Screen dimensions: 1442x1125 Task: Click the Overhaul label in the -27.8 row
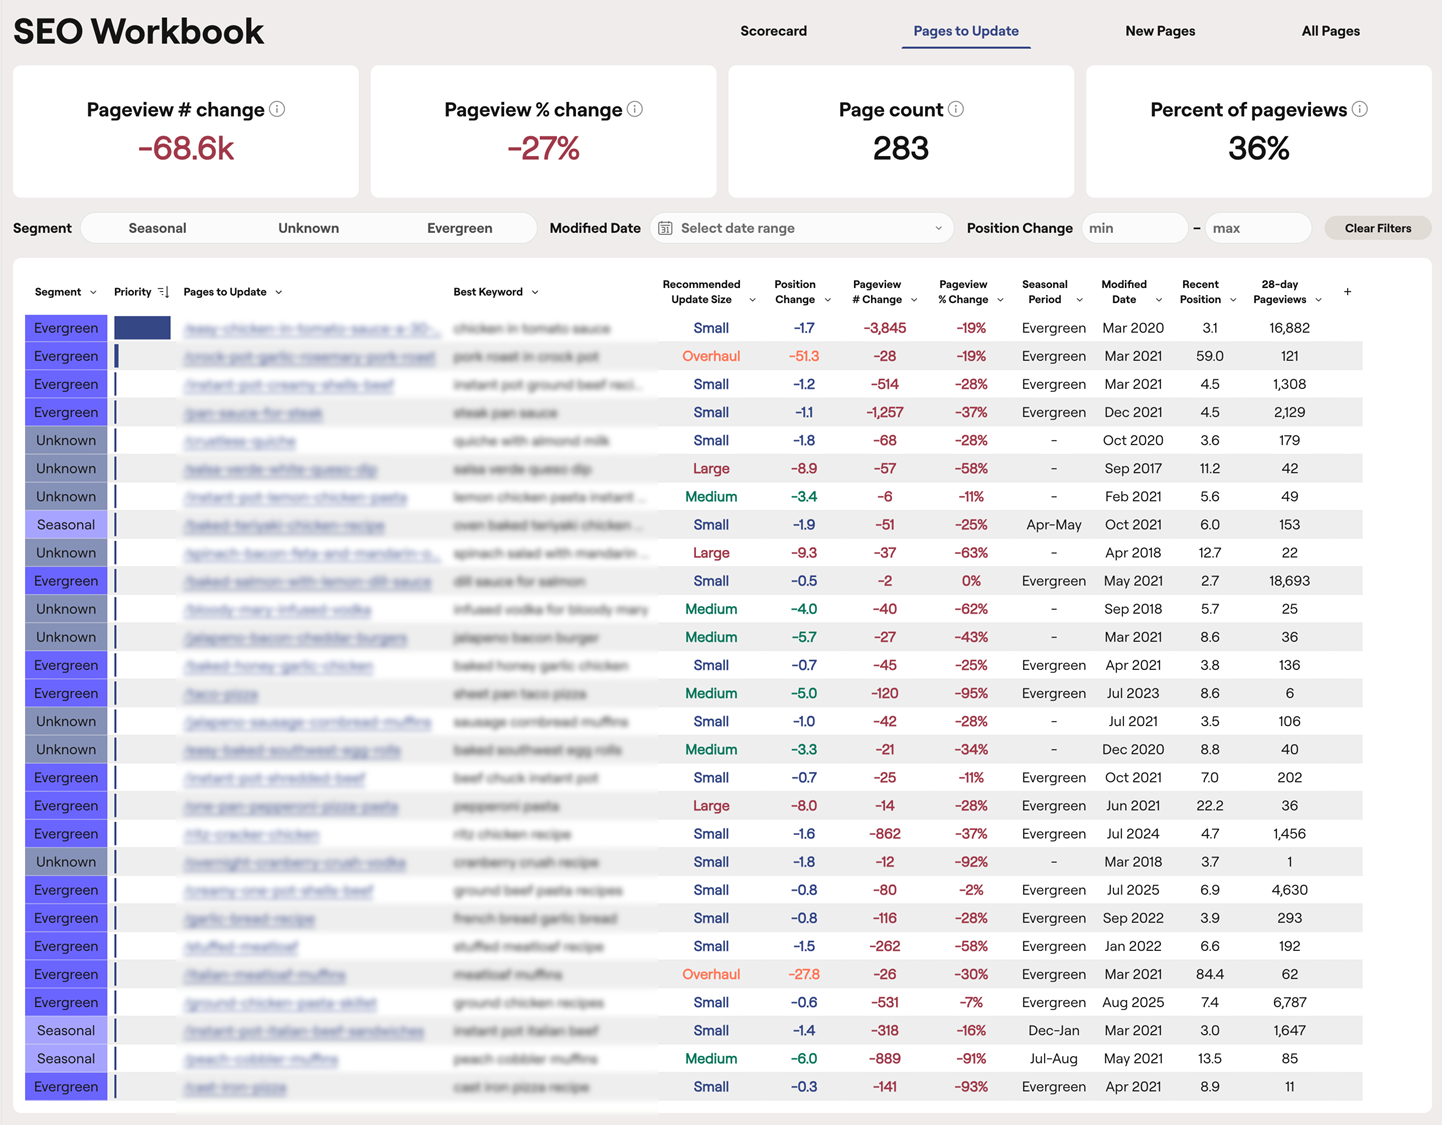(711, 974)
